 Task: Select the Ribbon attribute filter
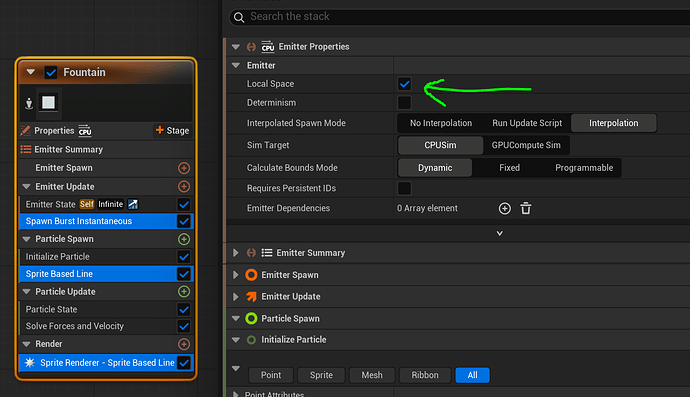pyautogui.click(x=425, y=375)
